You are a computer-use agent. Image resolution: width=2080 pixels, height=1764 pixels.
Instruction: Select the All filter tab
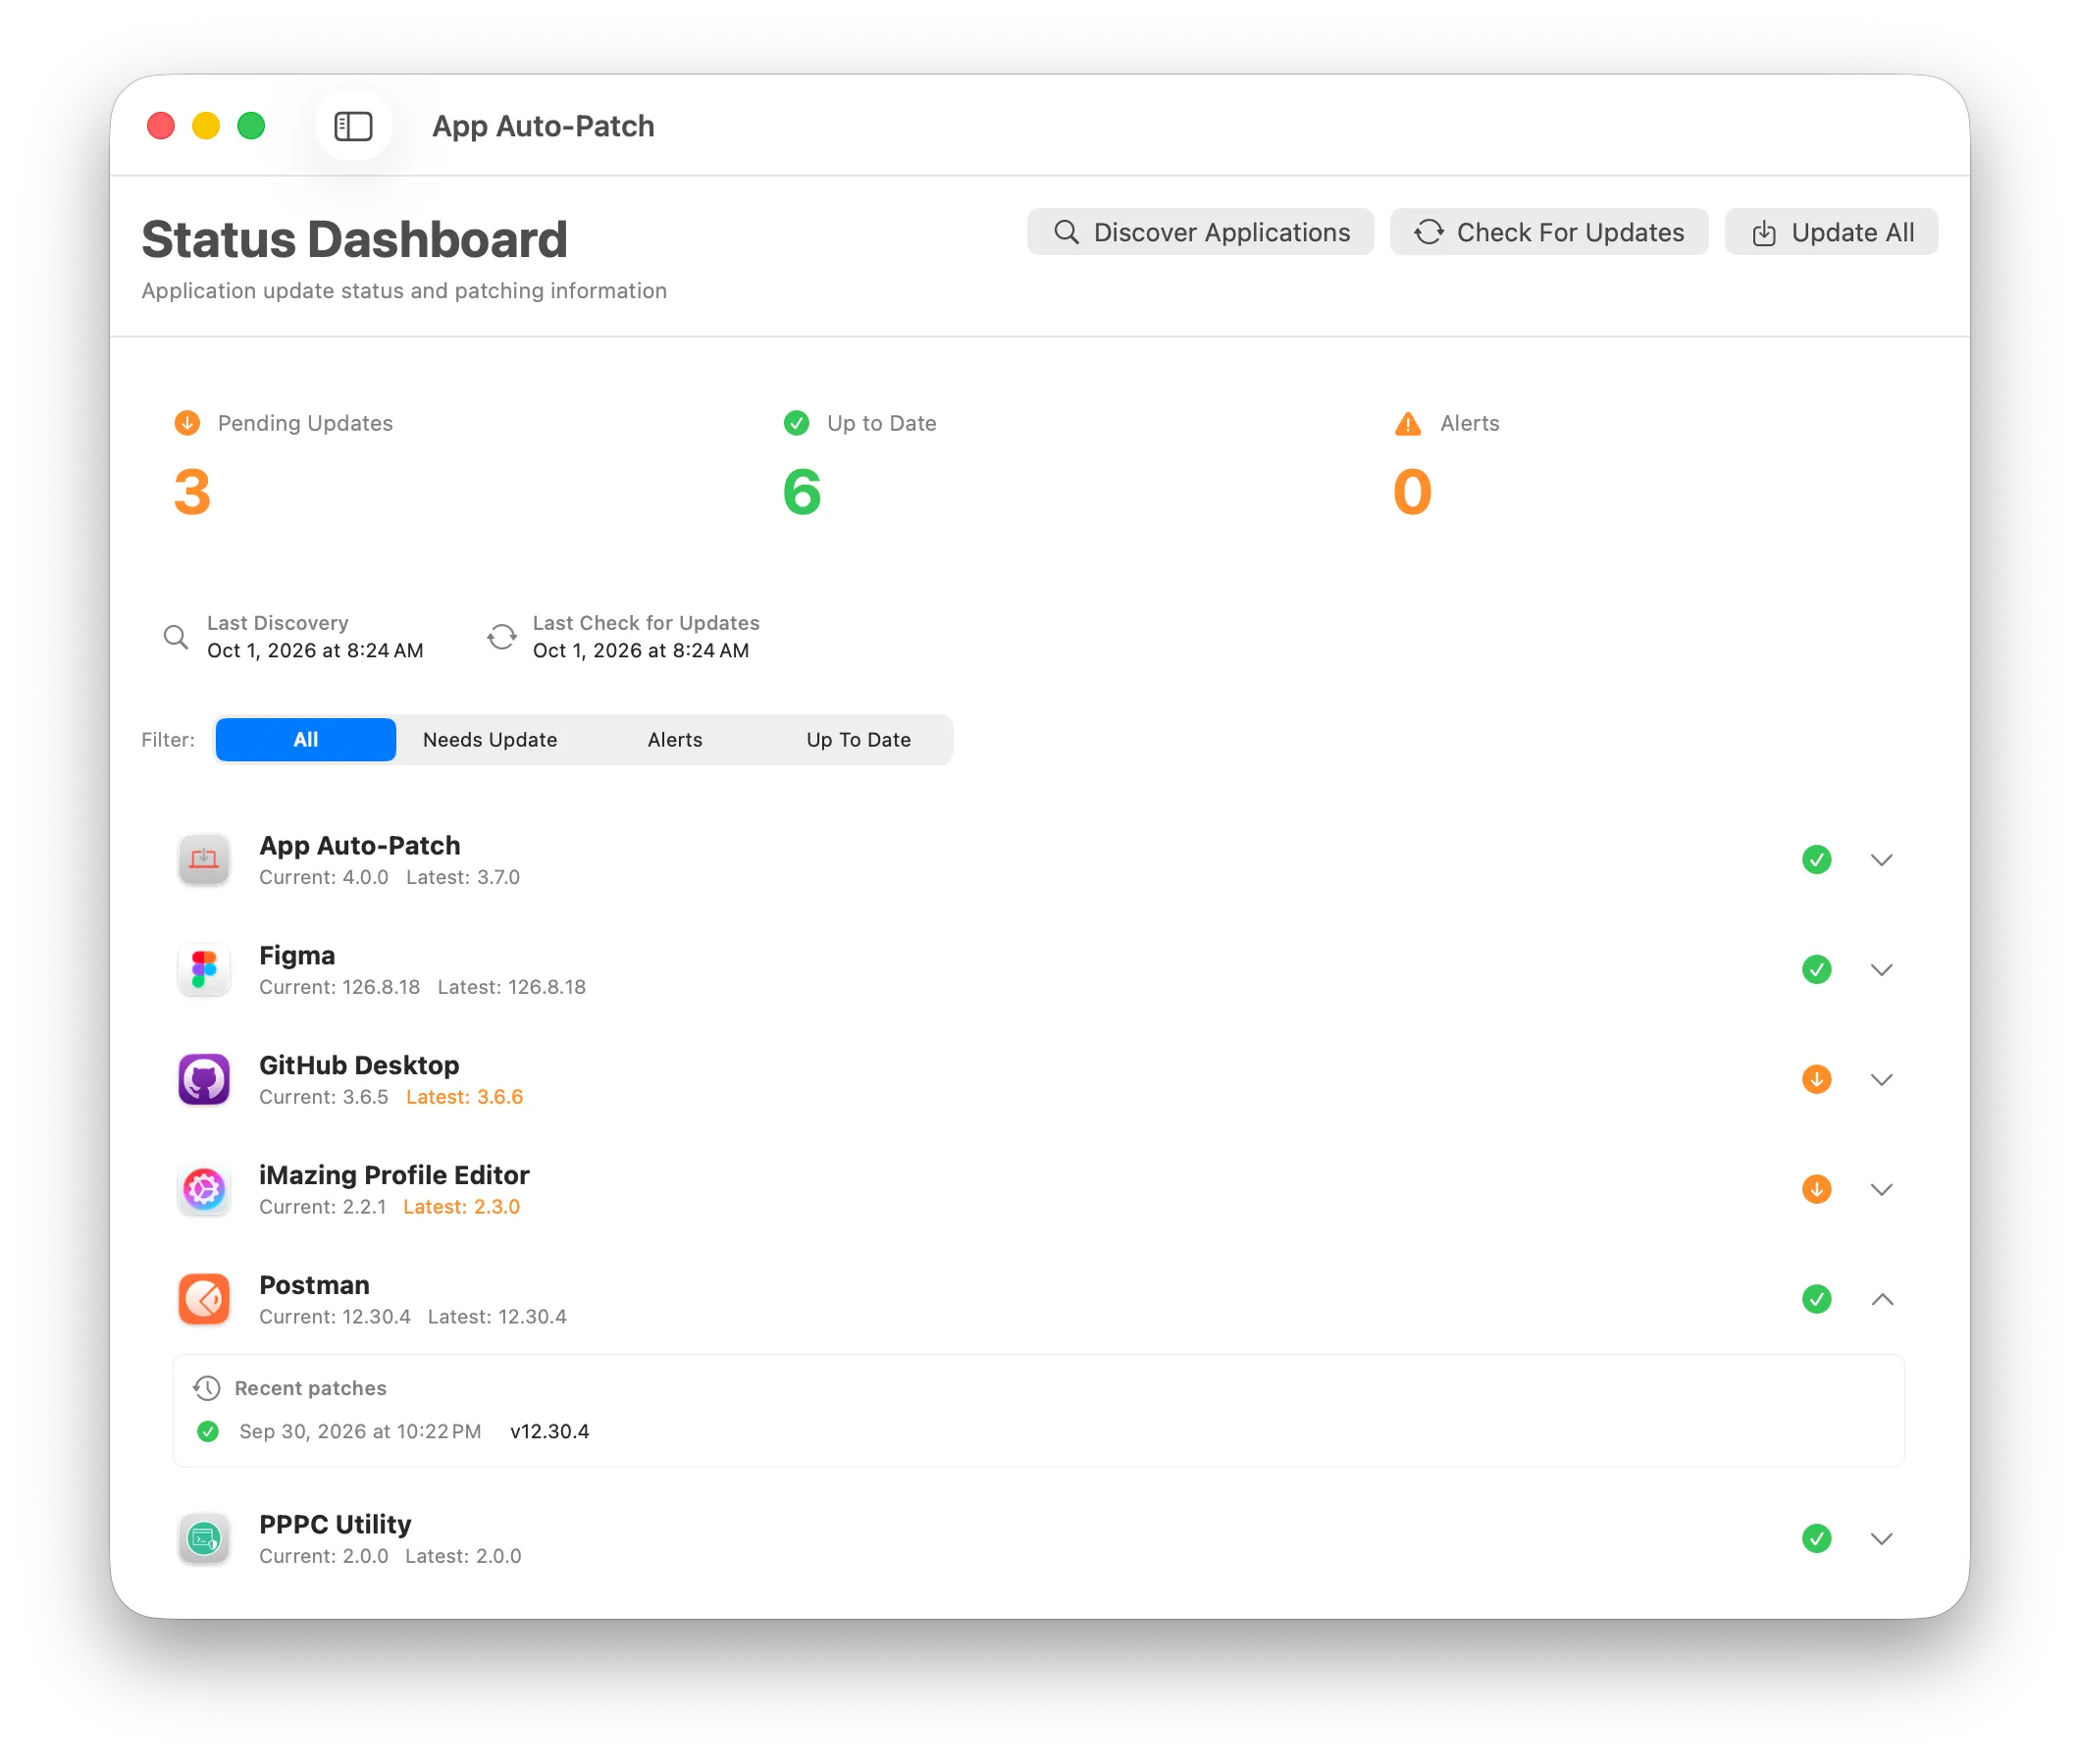(x=306, y=740)
